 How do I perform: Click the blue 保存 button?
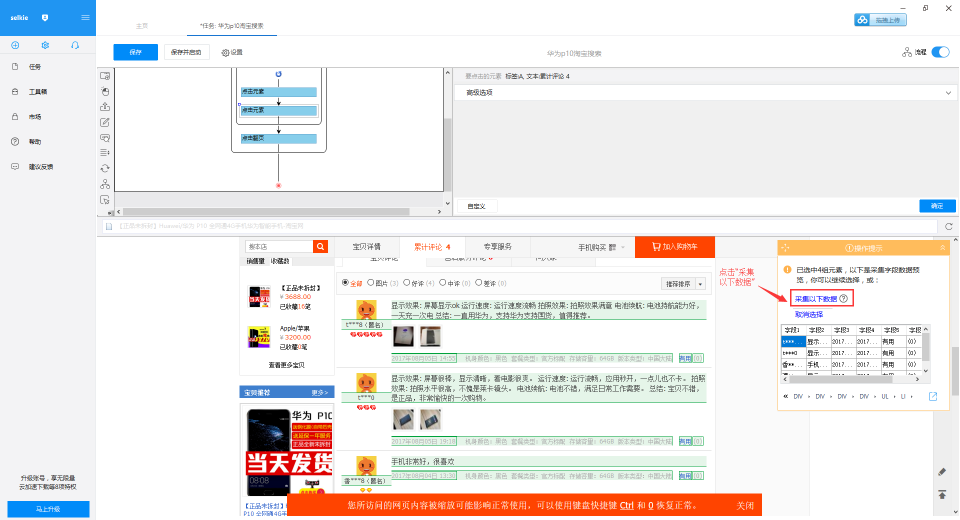(135, 52)
